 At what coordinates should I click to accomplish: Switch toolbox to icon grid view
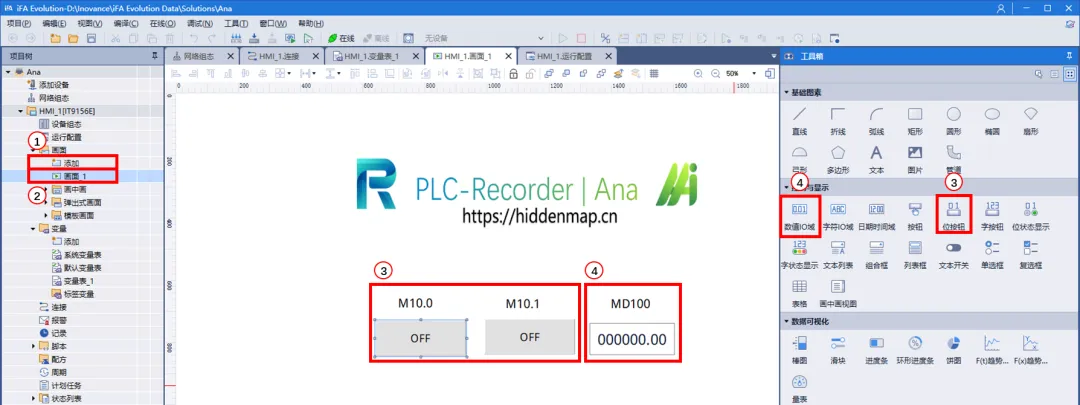tap(1070, 74)
